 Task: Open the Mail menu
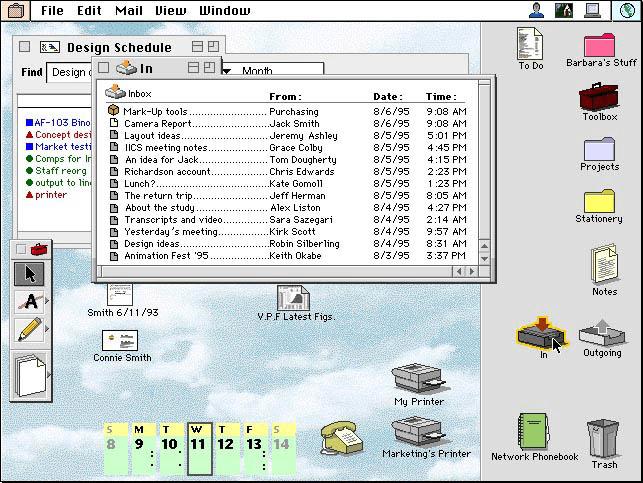(x=129, y=11)
